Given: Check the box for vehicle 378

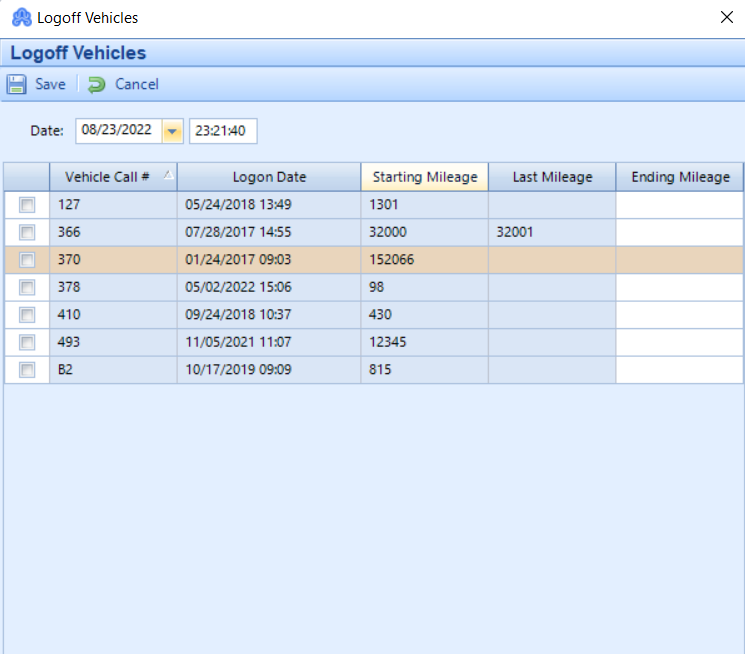Looking at the screenshot, I should point(27,288).
